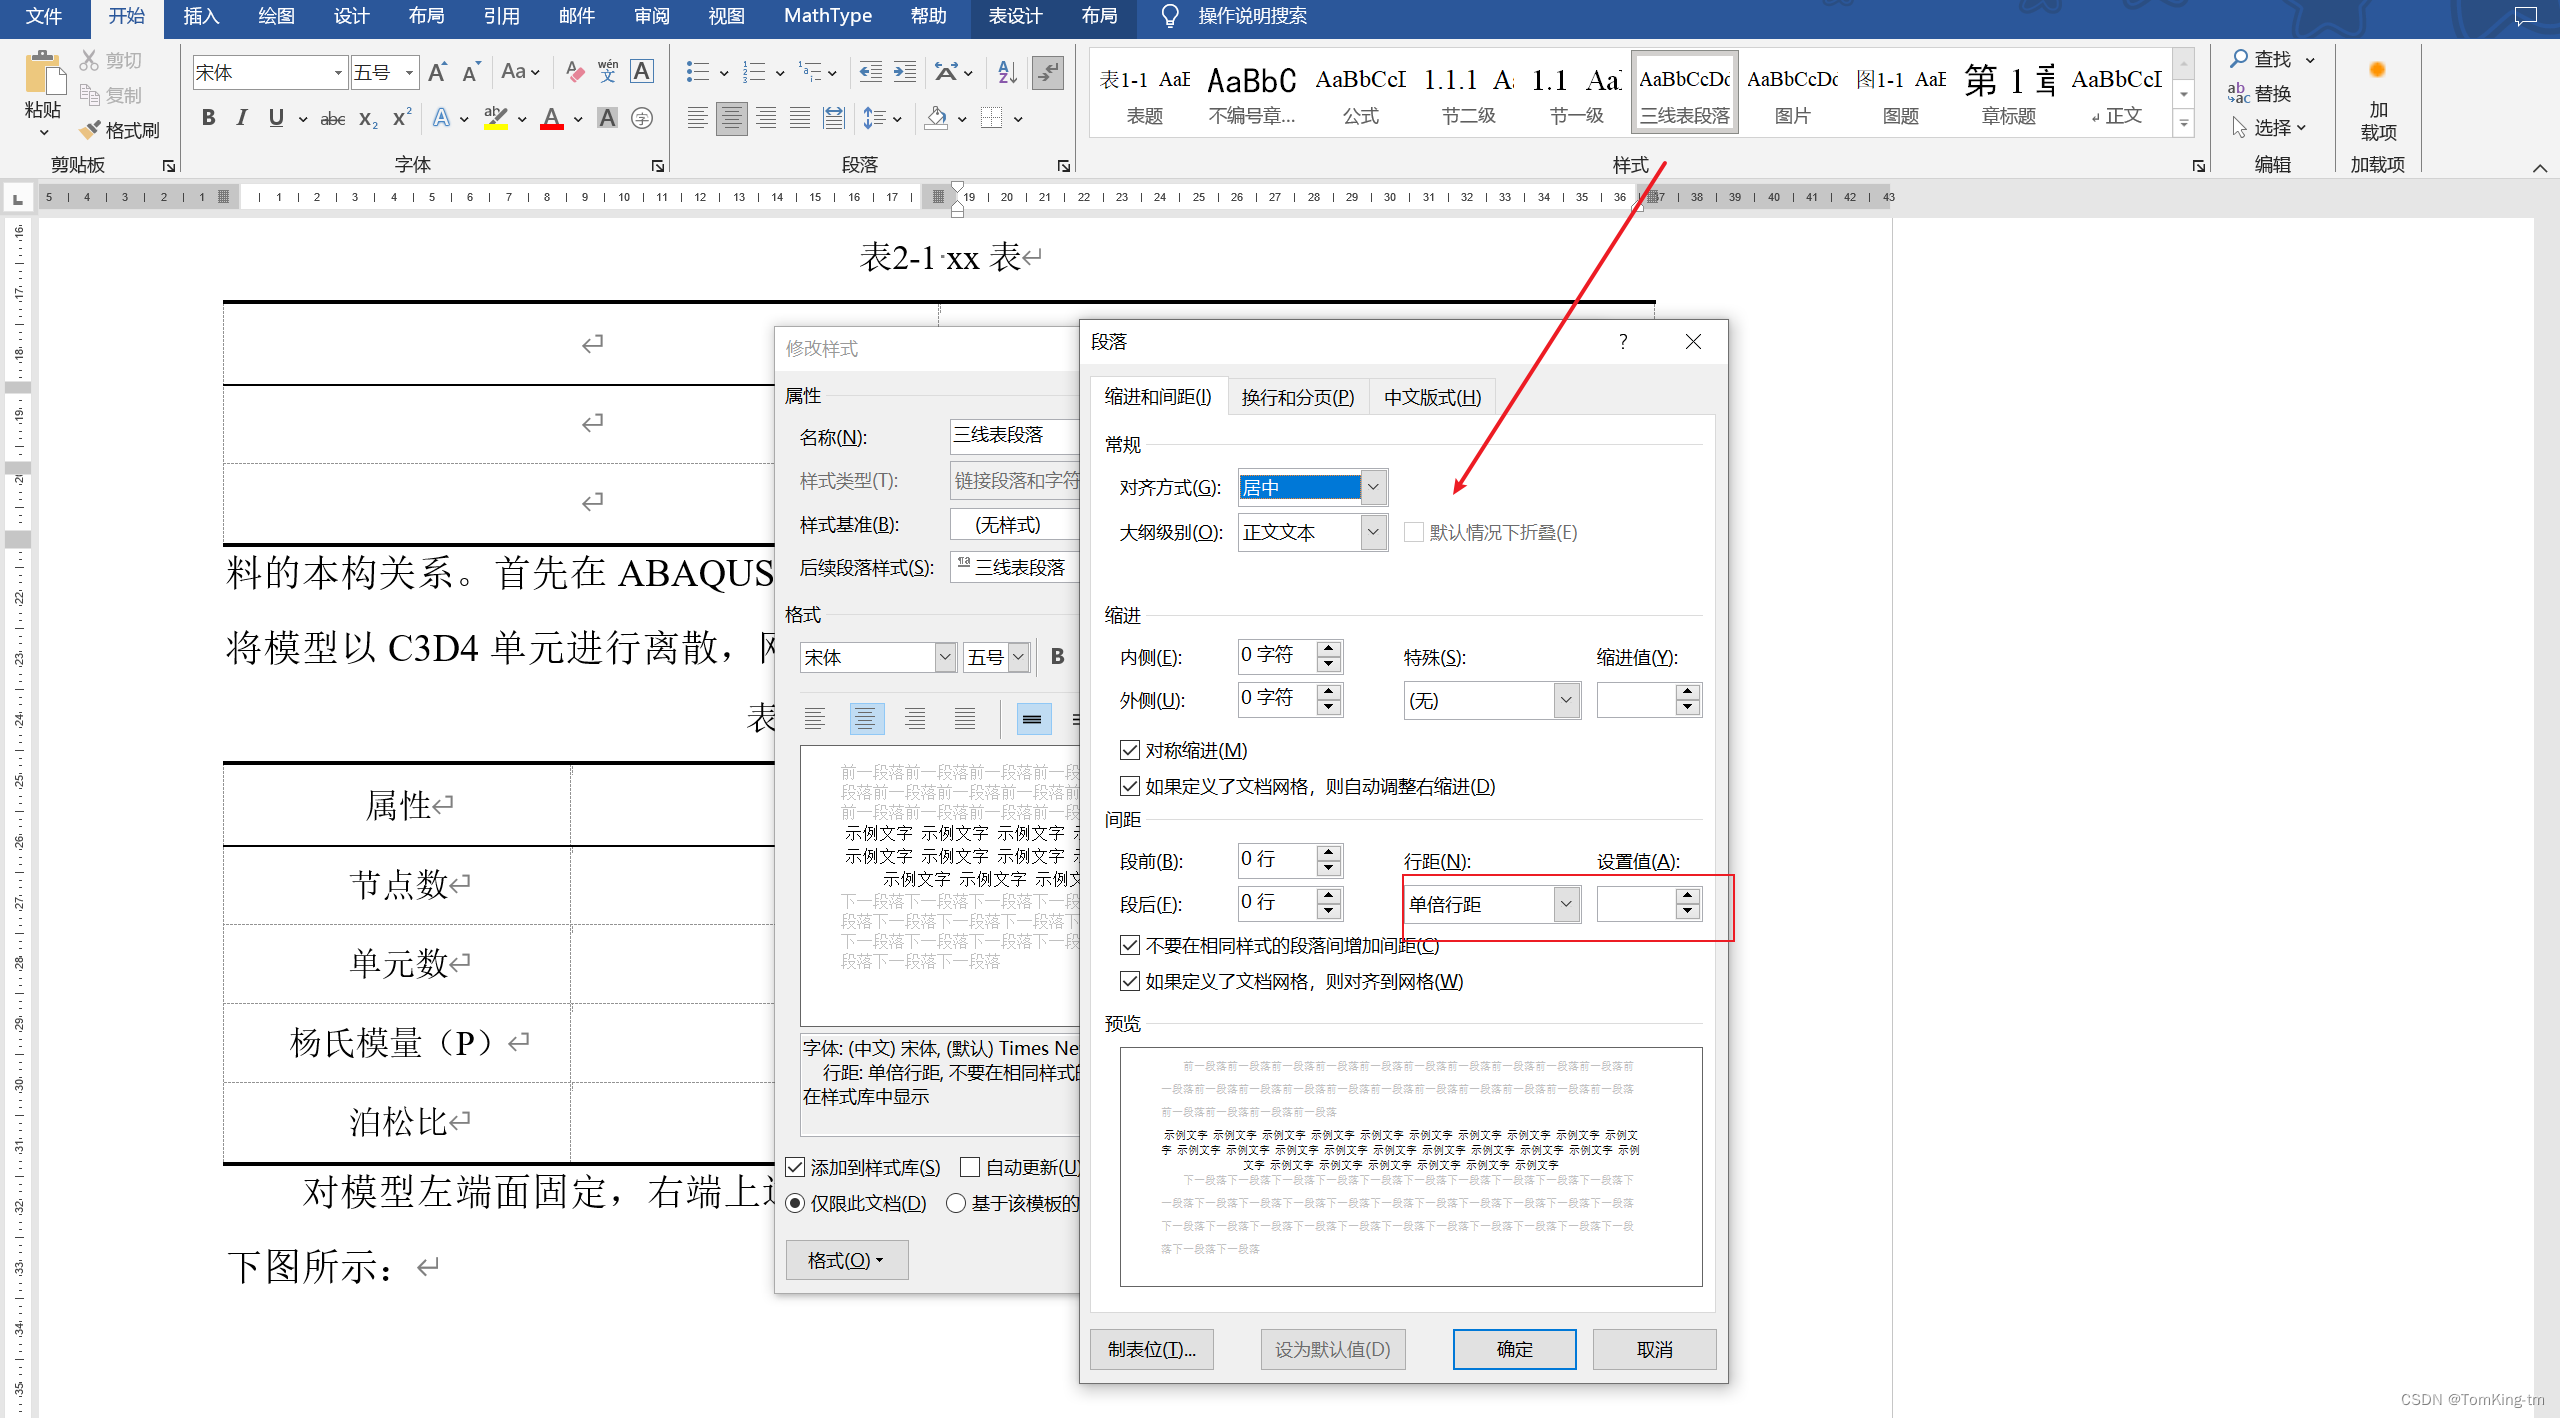The height and width of the screenshot is (1418, 2560).
Task: Switch to 换行和分页 tab
Action: (1297, 398)
